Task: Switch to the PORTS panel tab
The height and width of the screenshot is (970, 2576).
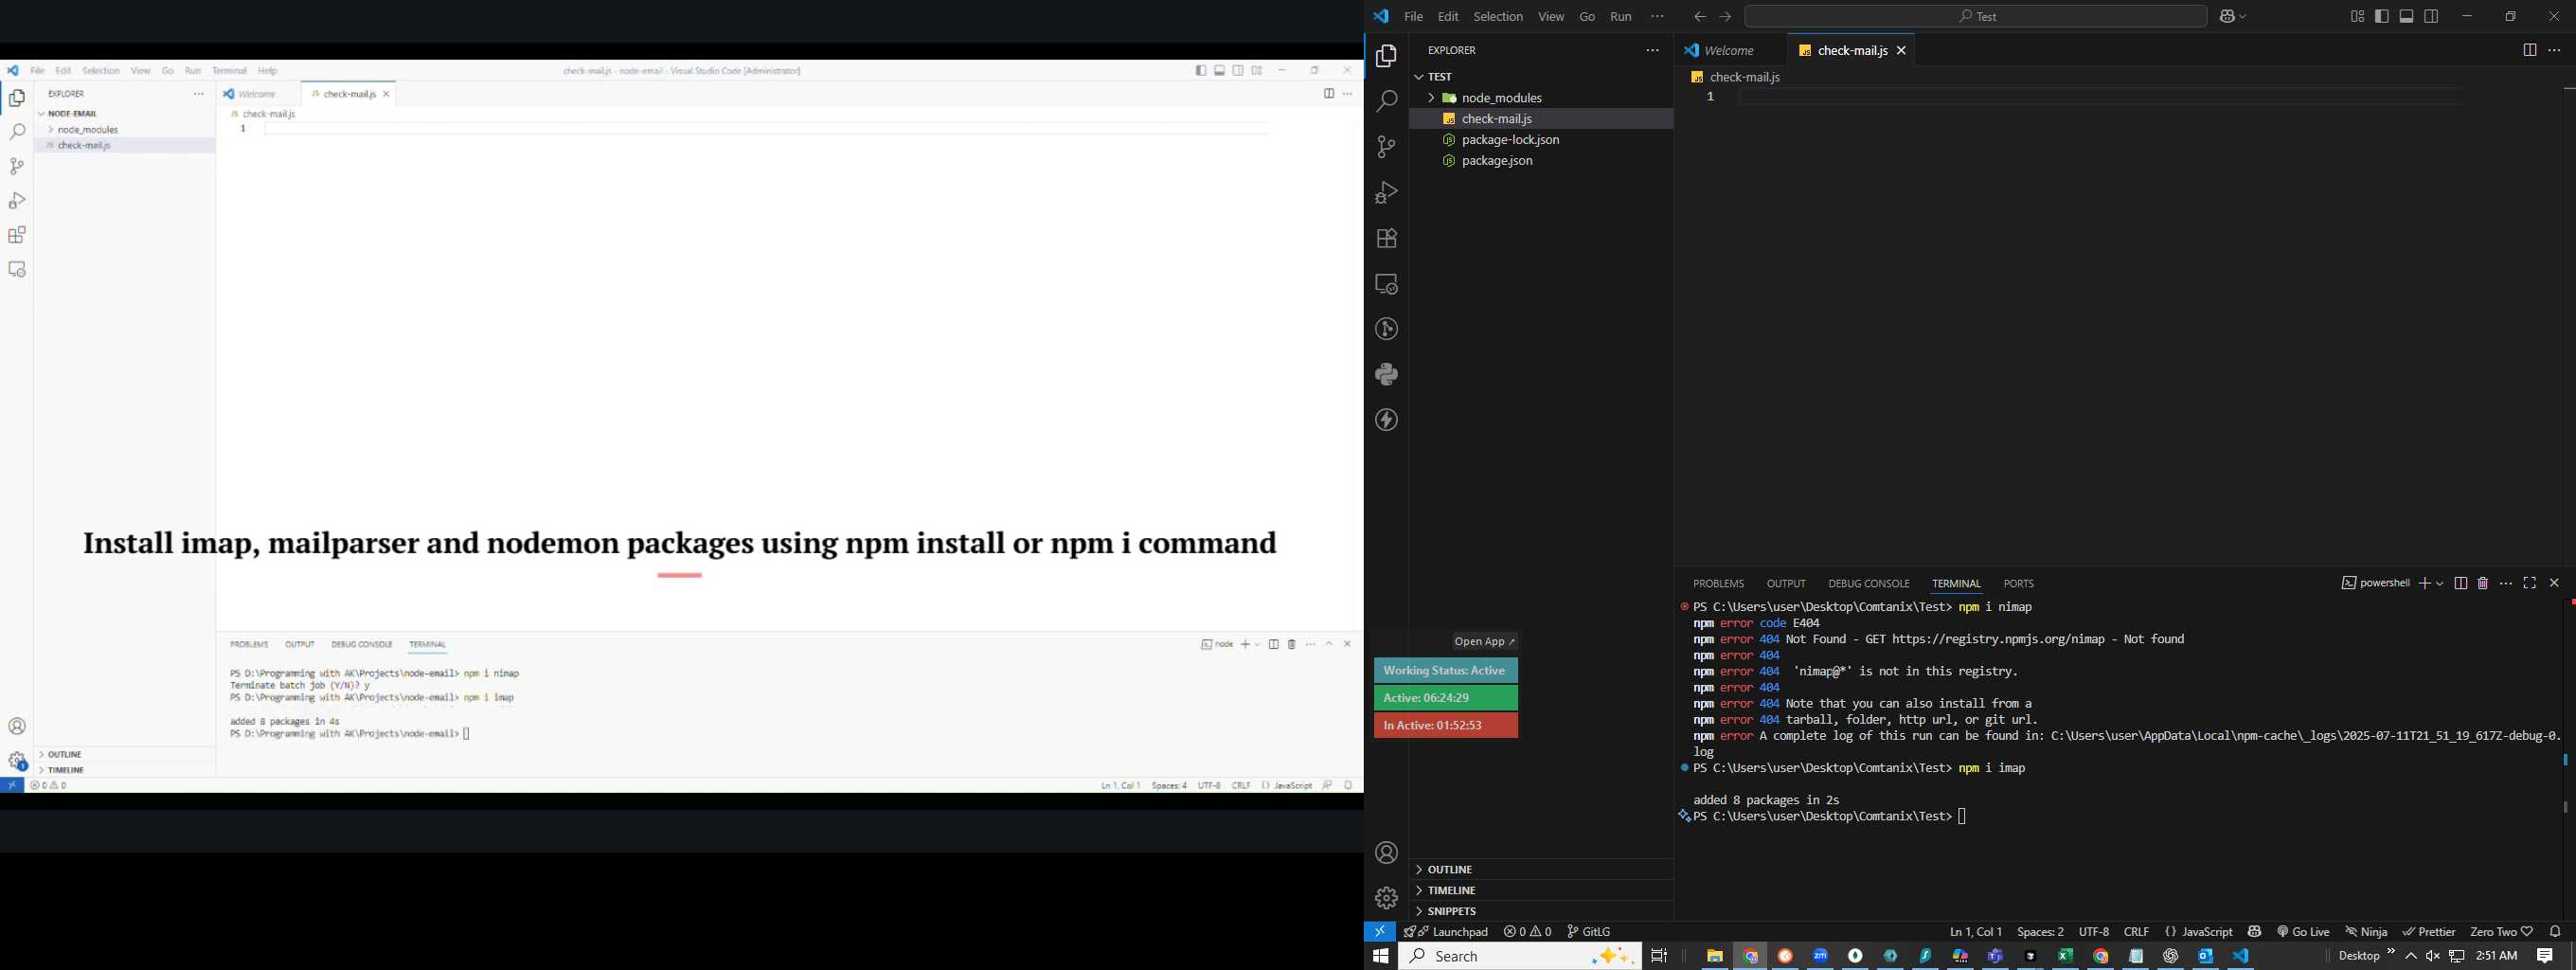Action: pos(2018,583)
